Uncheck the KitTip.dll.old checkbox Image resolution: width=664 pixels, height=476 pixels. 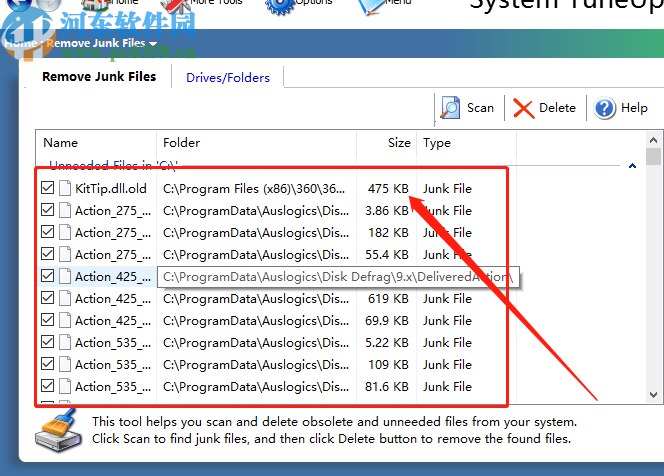47,188
